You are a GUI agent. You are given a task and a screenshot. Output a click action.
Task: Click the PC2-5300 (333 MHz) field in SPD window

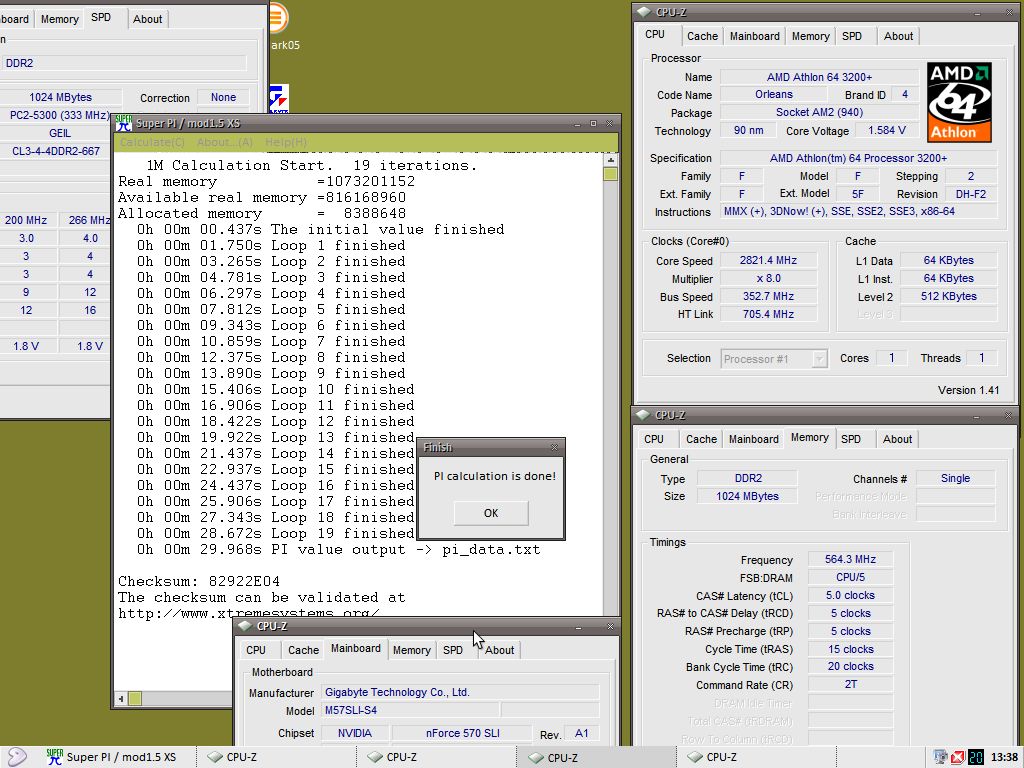point(59,115)
